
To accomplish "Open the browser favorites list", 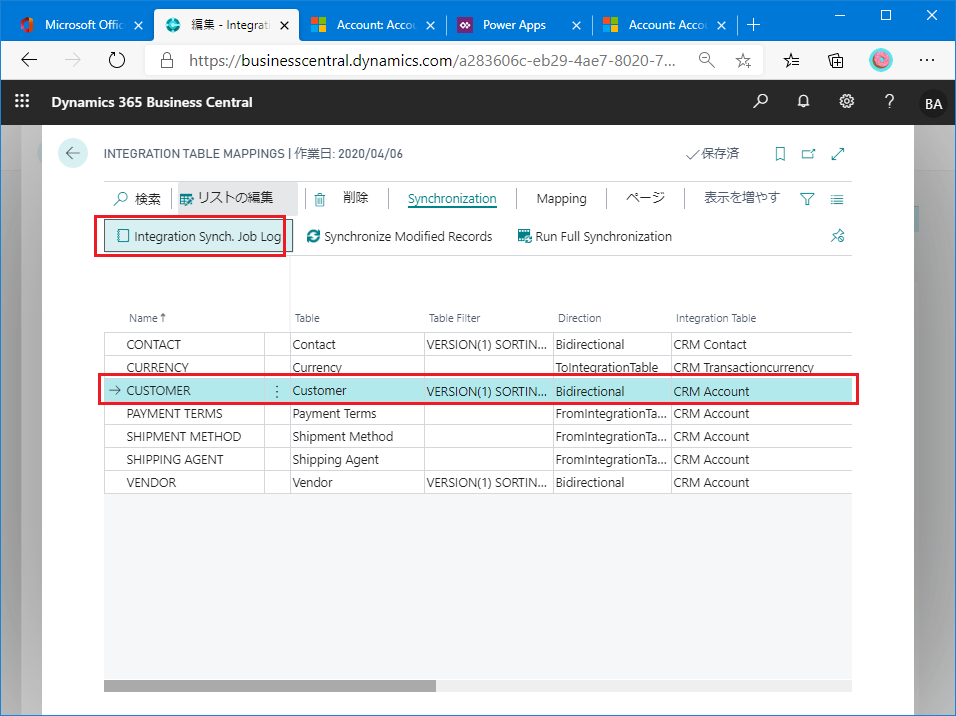I will click(791, 60).
